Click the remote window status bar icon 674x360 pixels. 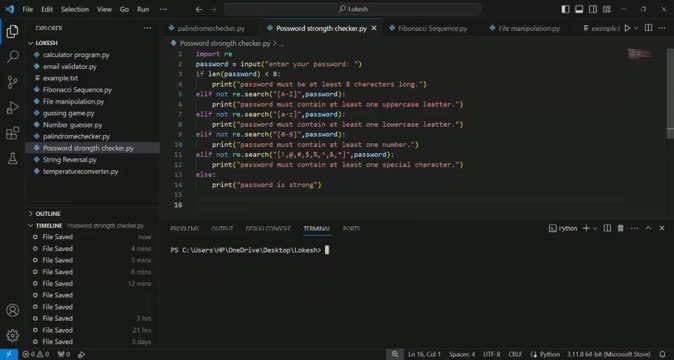[9, 354]
